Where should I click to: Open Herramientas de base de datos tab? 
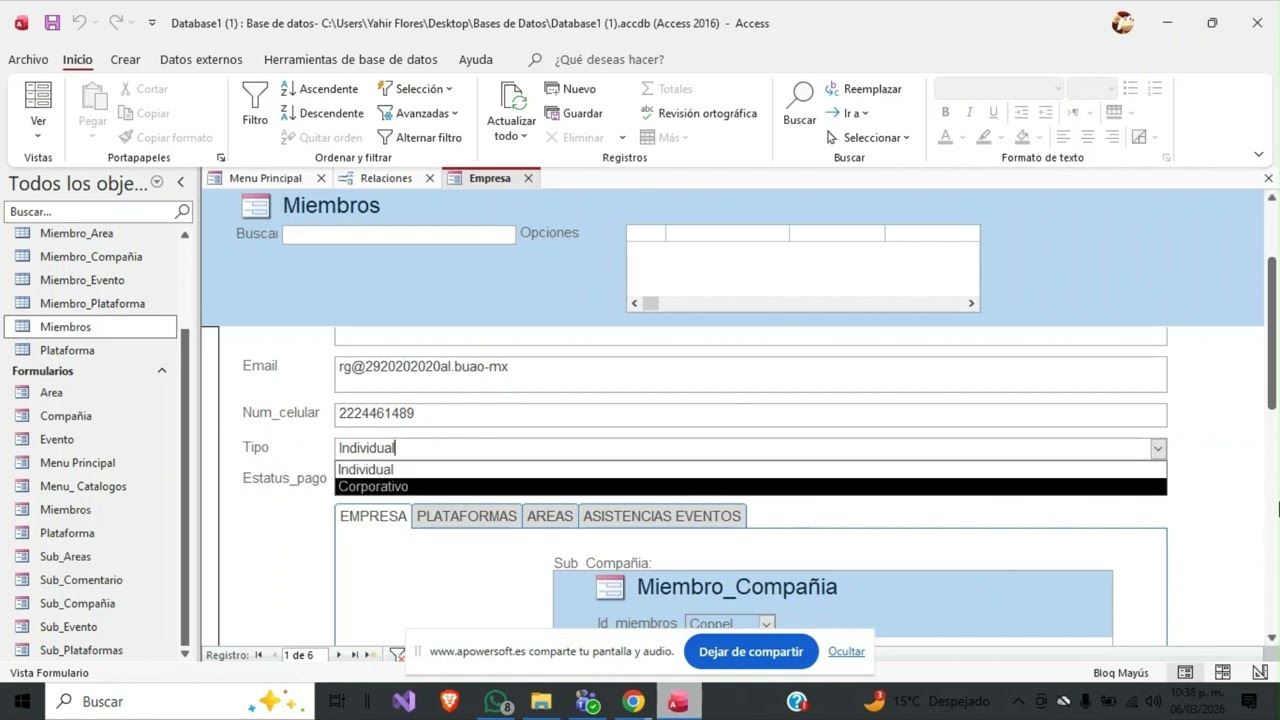(351, 60)
